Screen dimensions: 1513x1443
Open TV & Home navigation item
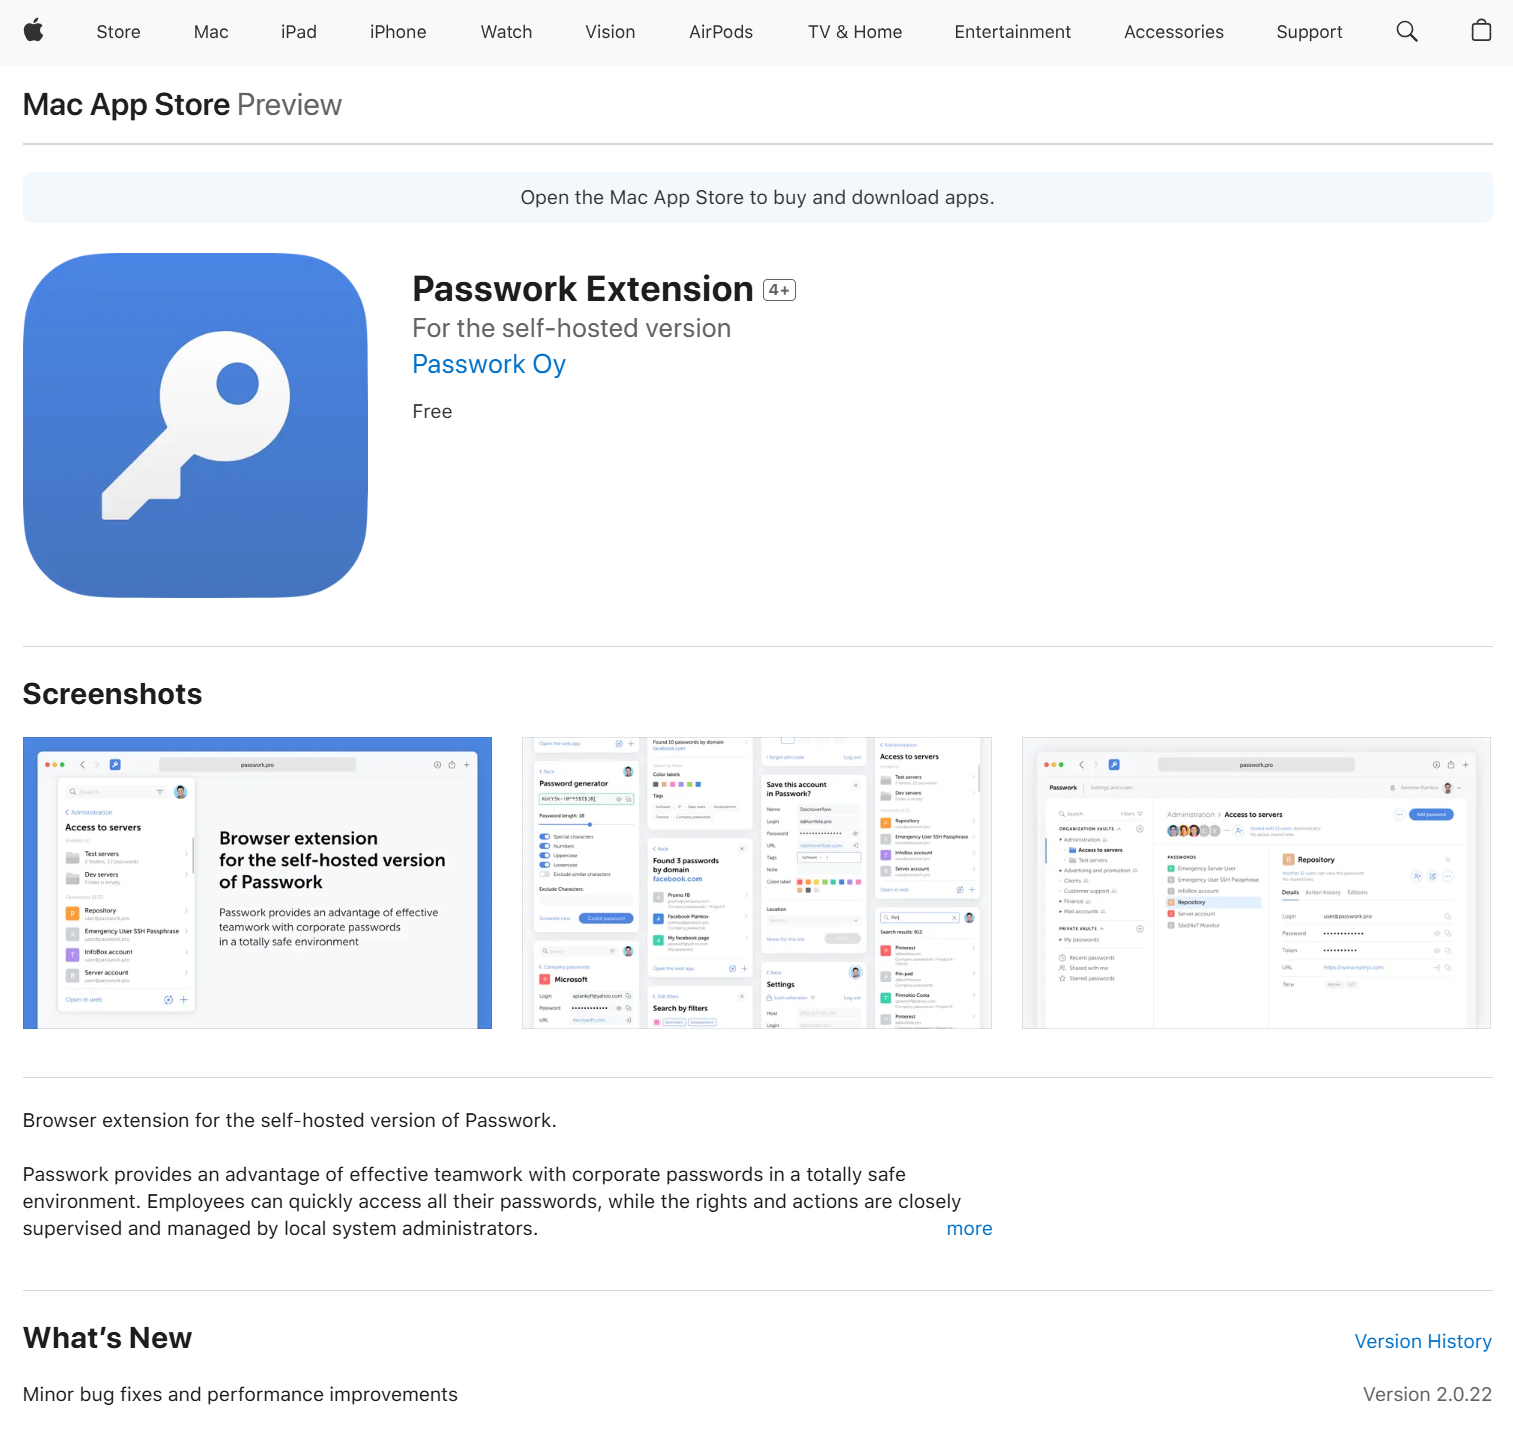[855, 32]
